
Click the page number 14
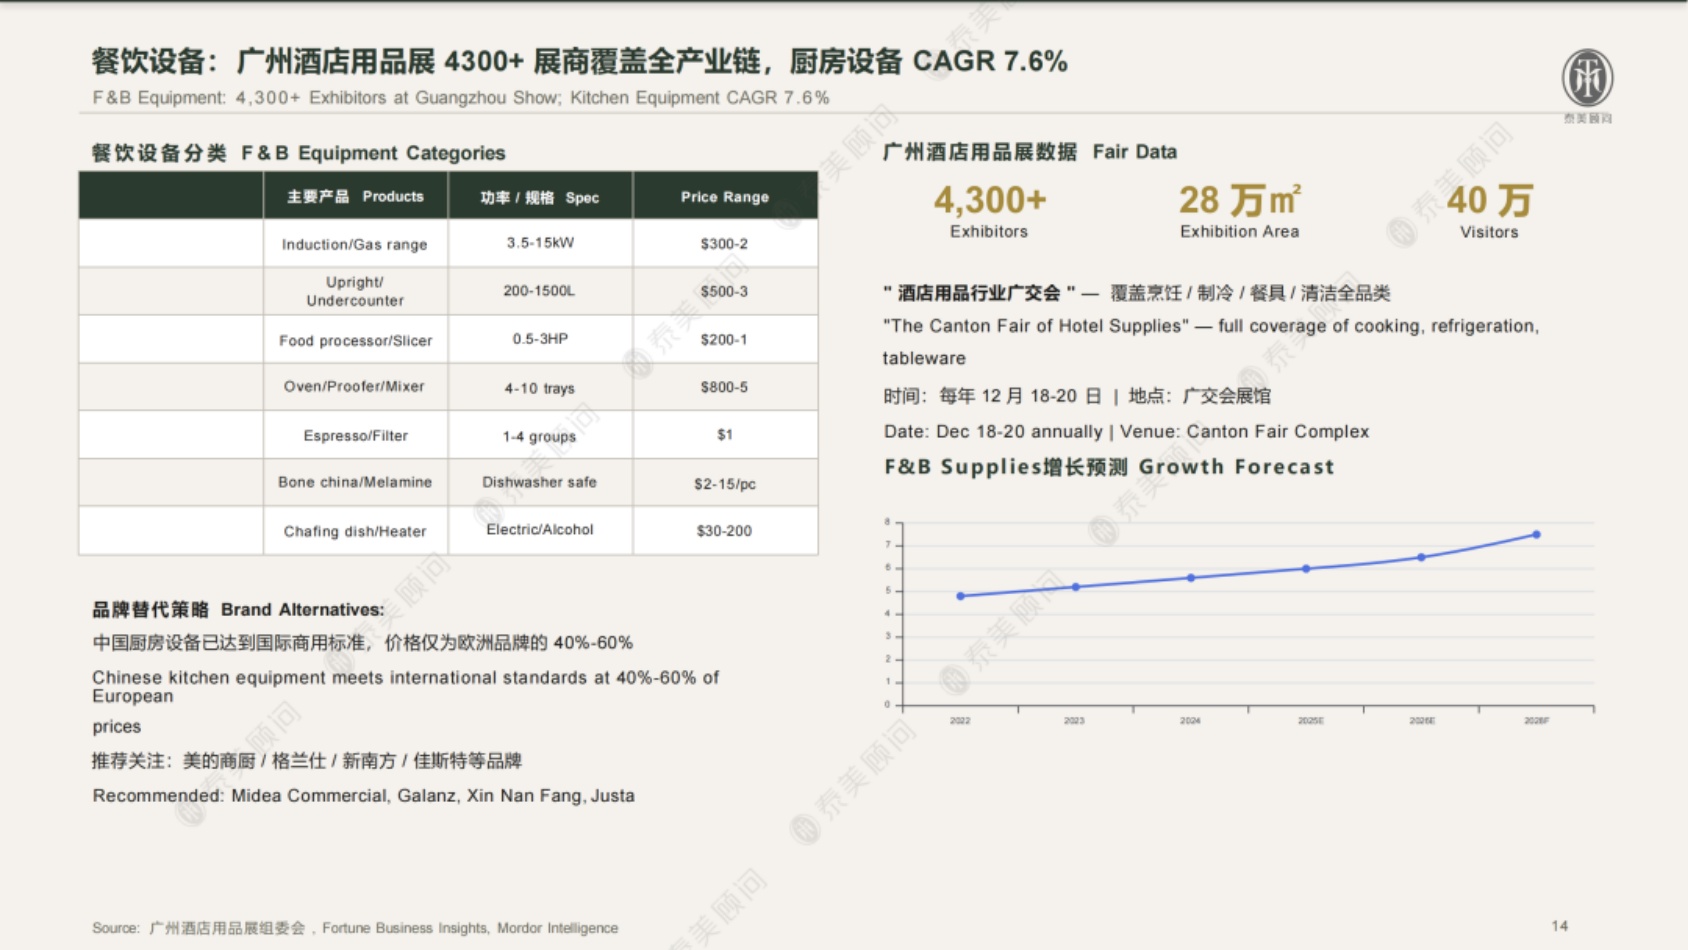(x=1560, y=926)
